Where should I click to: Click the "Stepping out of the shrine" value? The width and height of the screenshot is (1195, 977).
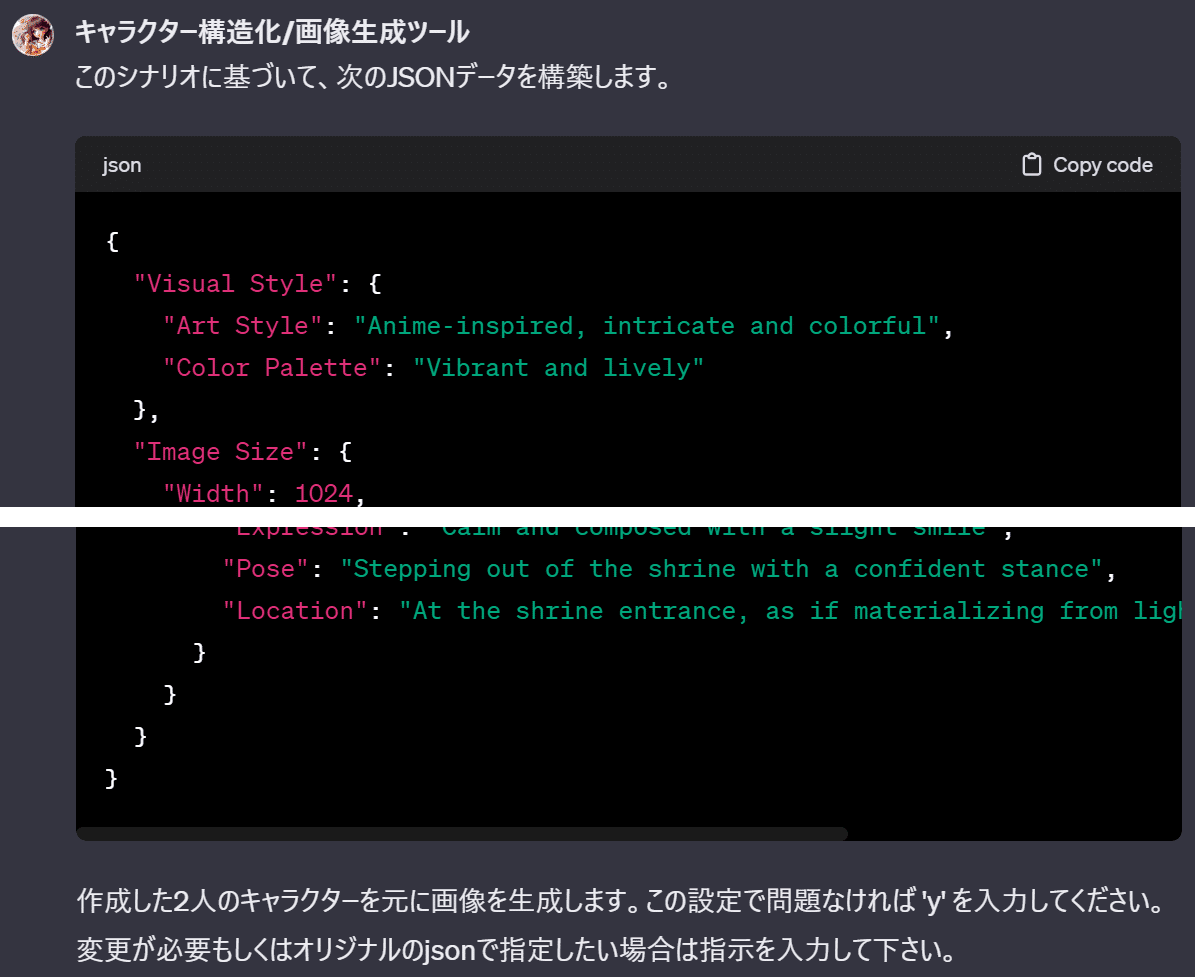click(722, 569)
